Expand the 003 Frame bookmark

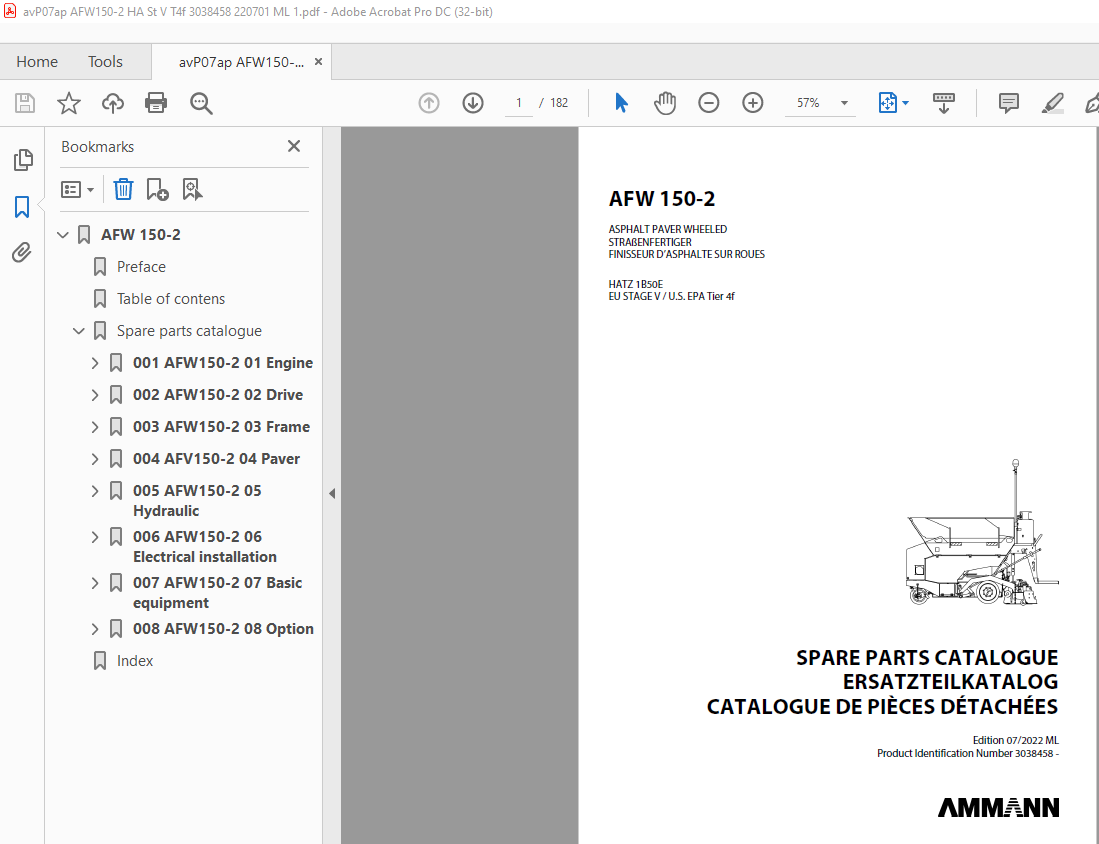tap(95, 427)
